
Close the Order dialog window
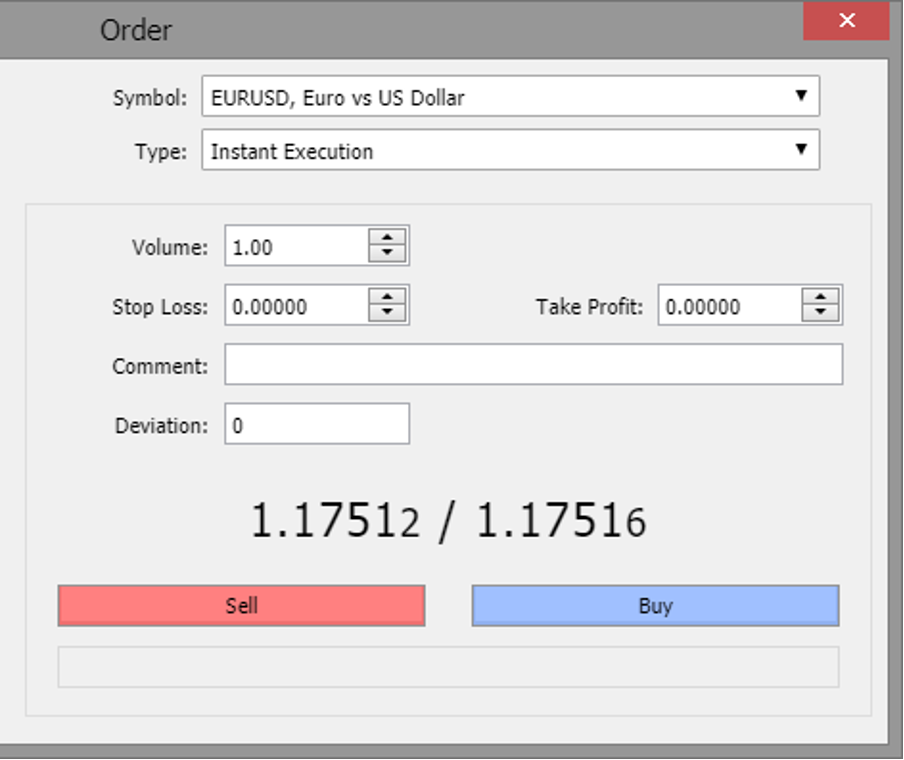(x=846, y=21)
